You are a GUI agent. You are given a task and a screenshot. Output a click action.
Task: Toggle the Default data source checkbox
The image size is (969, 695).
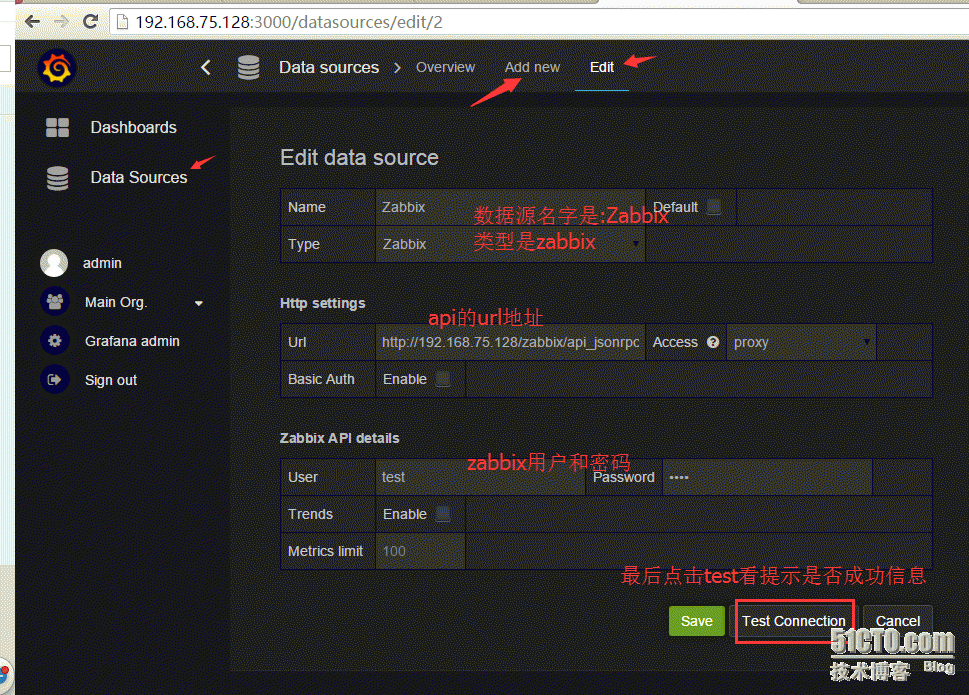point(714,206)
